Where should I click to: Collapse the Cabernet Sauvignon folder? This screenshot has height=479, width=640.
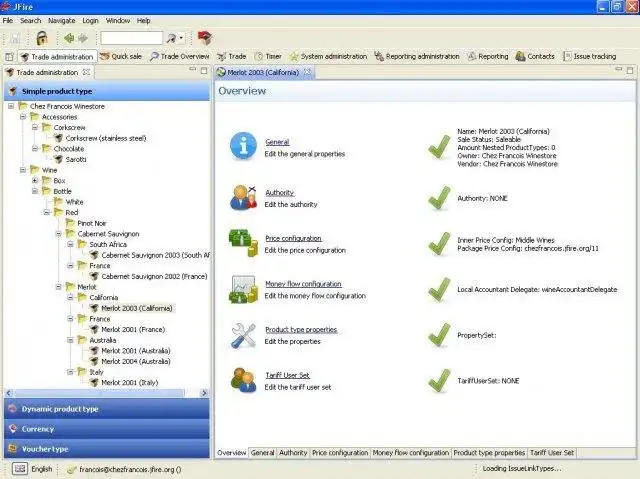(59, 234)
